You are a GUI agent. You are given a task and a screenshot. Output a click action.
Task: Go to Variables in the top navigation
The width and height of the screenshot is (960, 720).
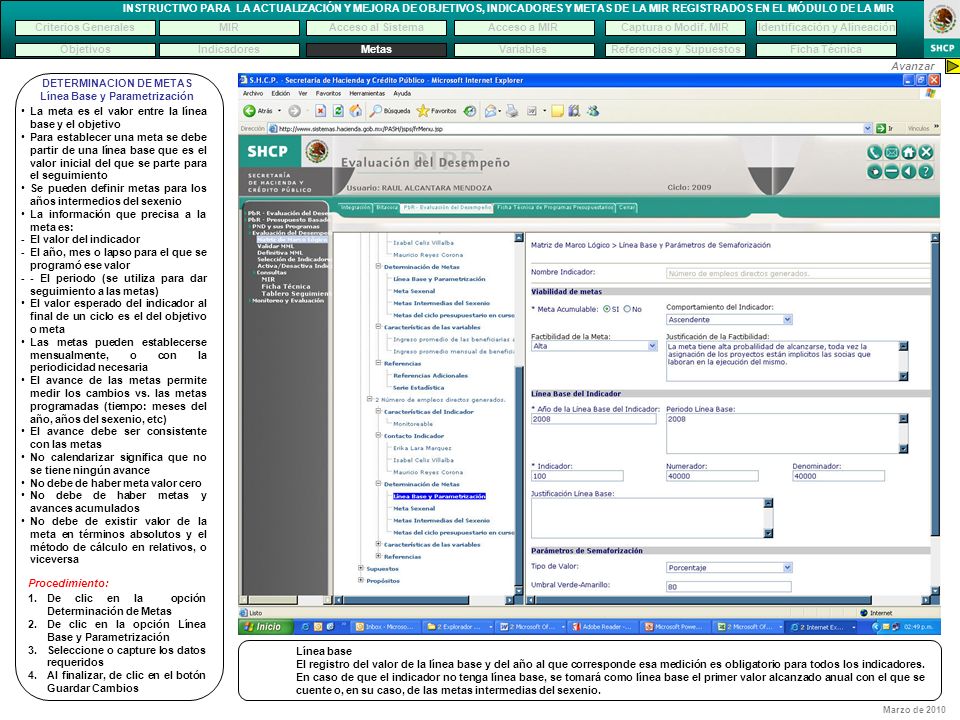point(523,50)
